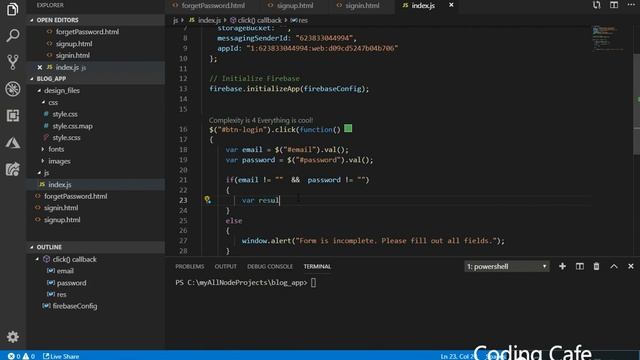Screen dimensions: 640x360
Task: Create a new terminal with plus icon
Action: [x=562, y=266]
